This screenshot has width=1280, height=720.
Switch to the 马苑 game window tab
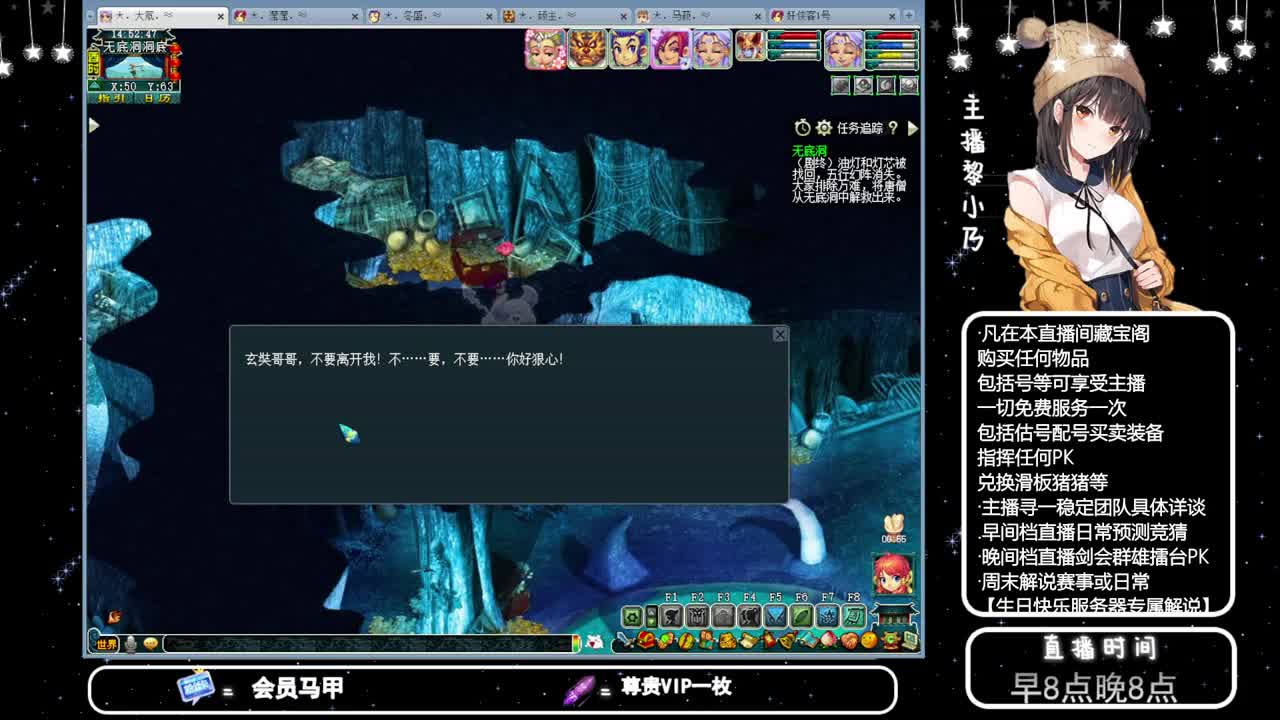(x=700, y=16)
